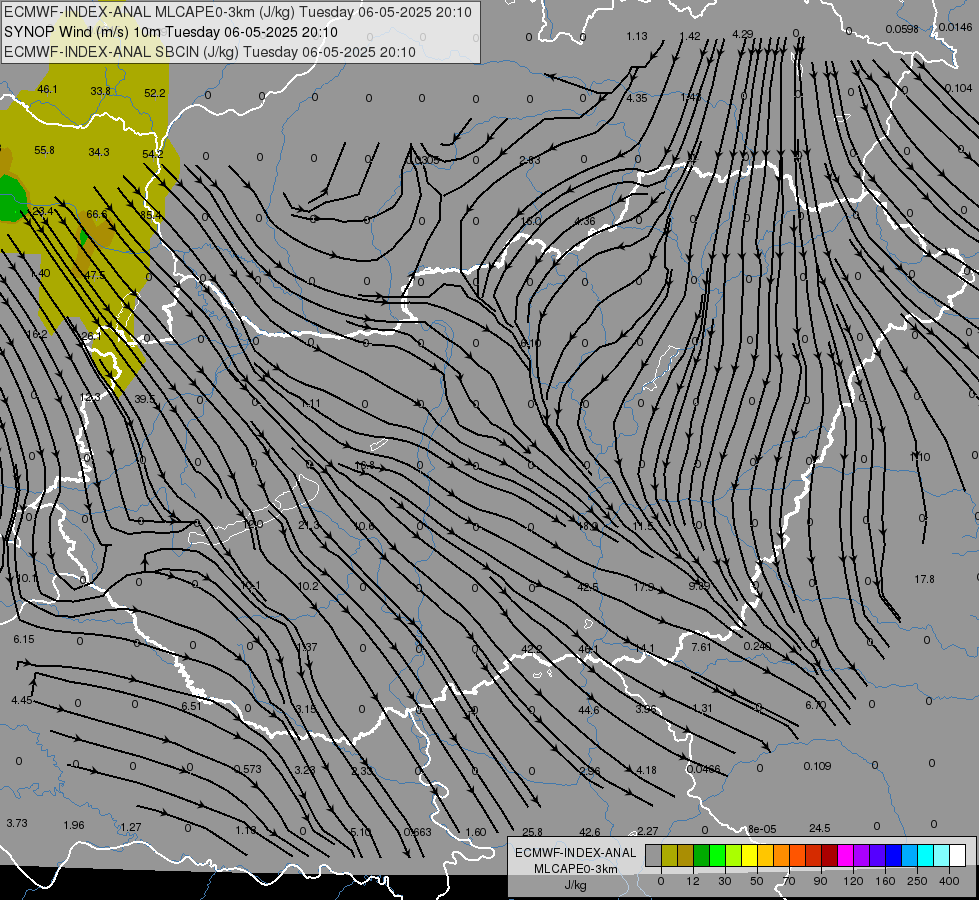Click the '250' legend tick label
979x900 pixels.
pyautogui.click(x=917, y=881)
